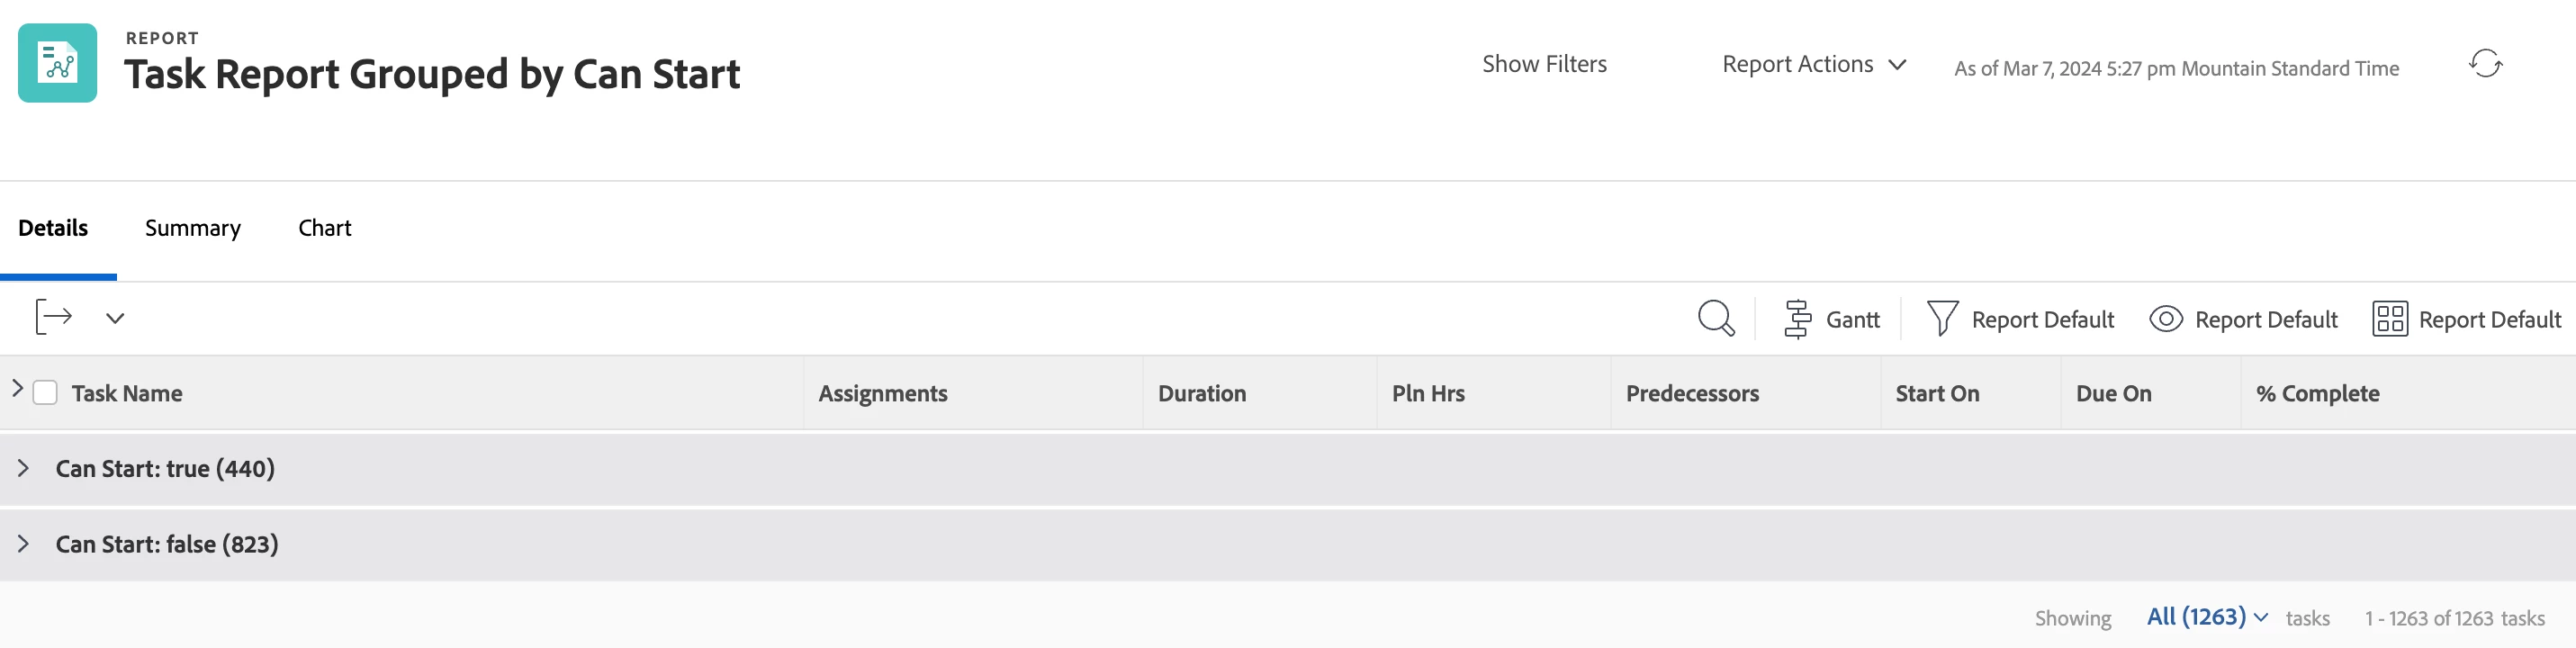Image resolution: width=2576 pixels, height=648 pixels.
Task: Expand the Can Start: false group
Action: point(23,543)
